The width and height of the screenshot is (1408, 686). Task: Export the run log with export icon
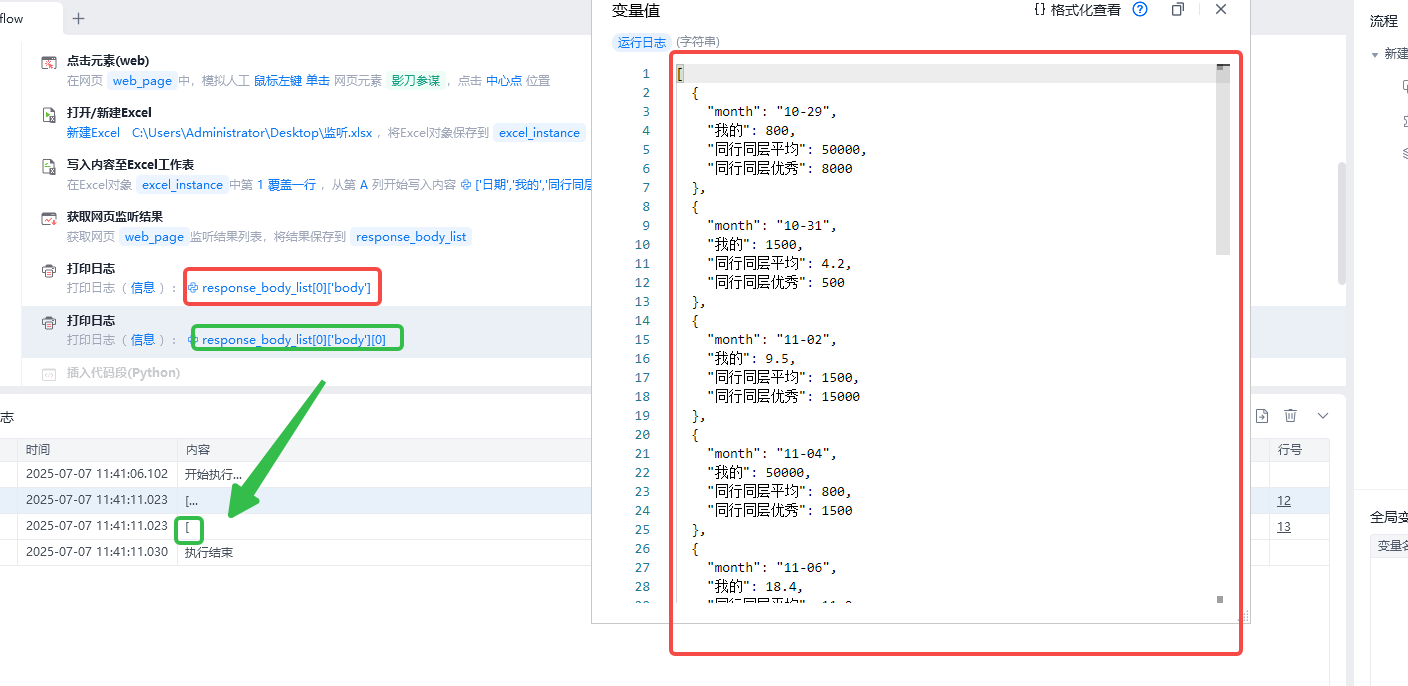pyautogui.click(x=1263, y=415)
